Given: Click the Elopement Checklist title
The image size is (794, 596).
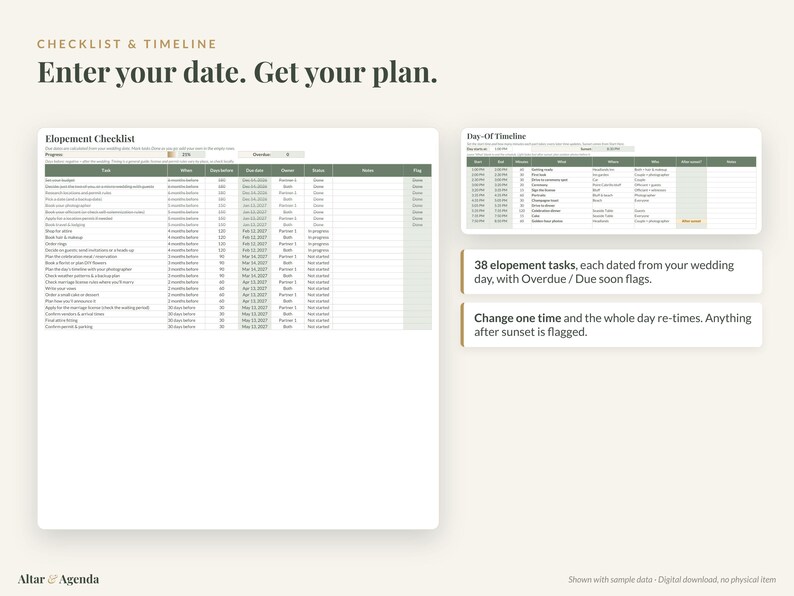Looking at the screenshot, I should coord(90,139).
